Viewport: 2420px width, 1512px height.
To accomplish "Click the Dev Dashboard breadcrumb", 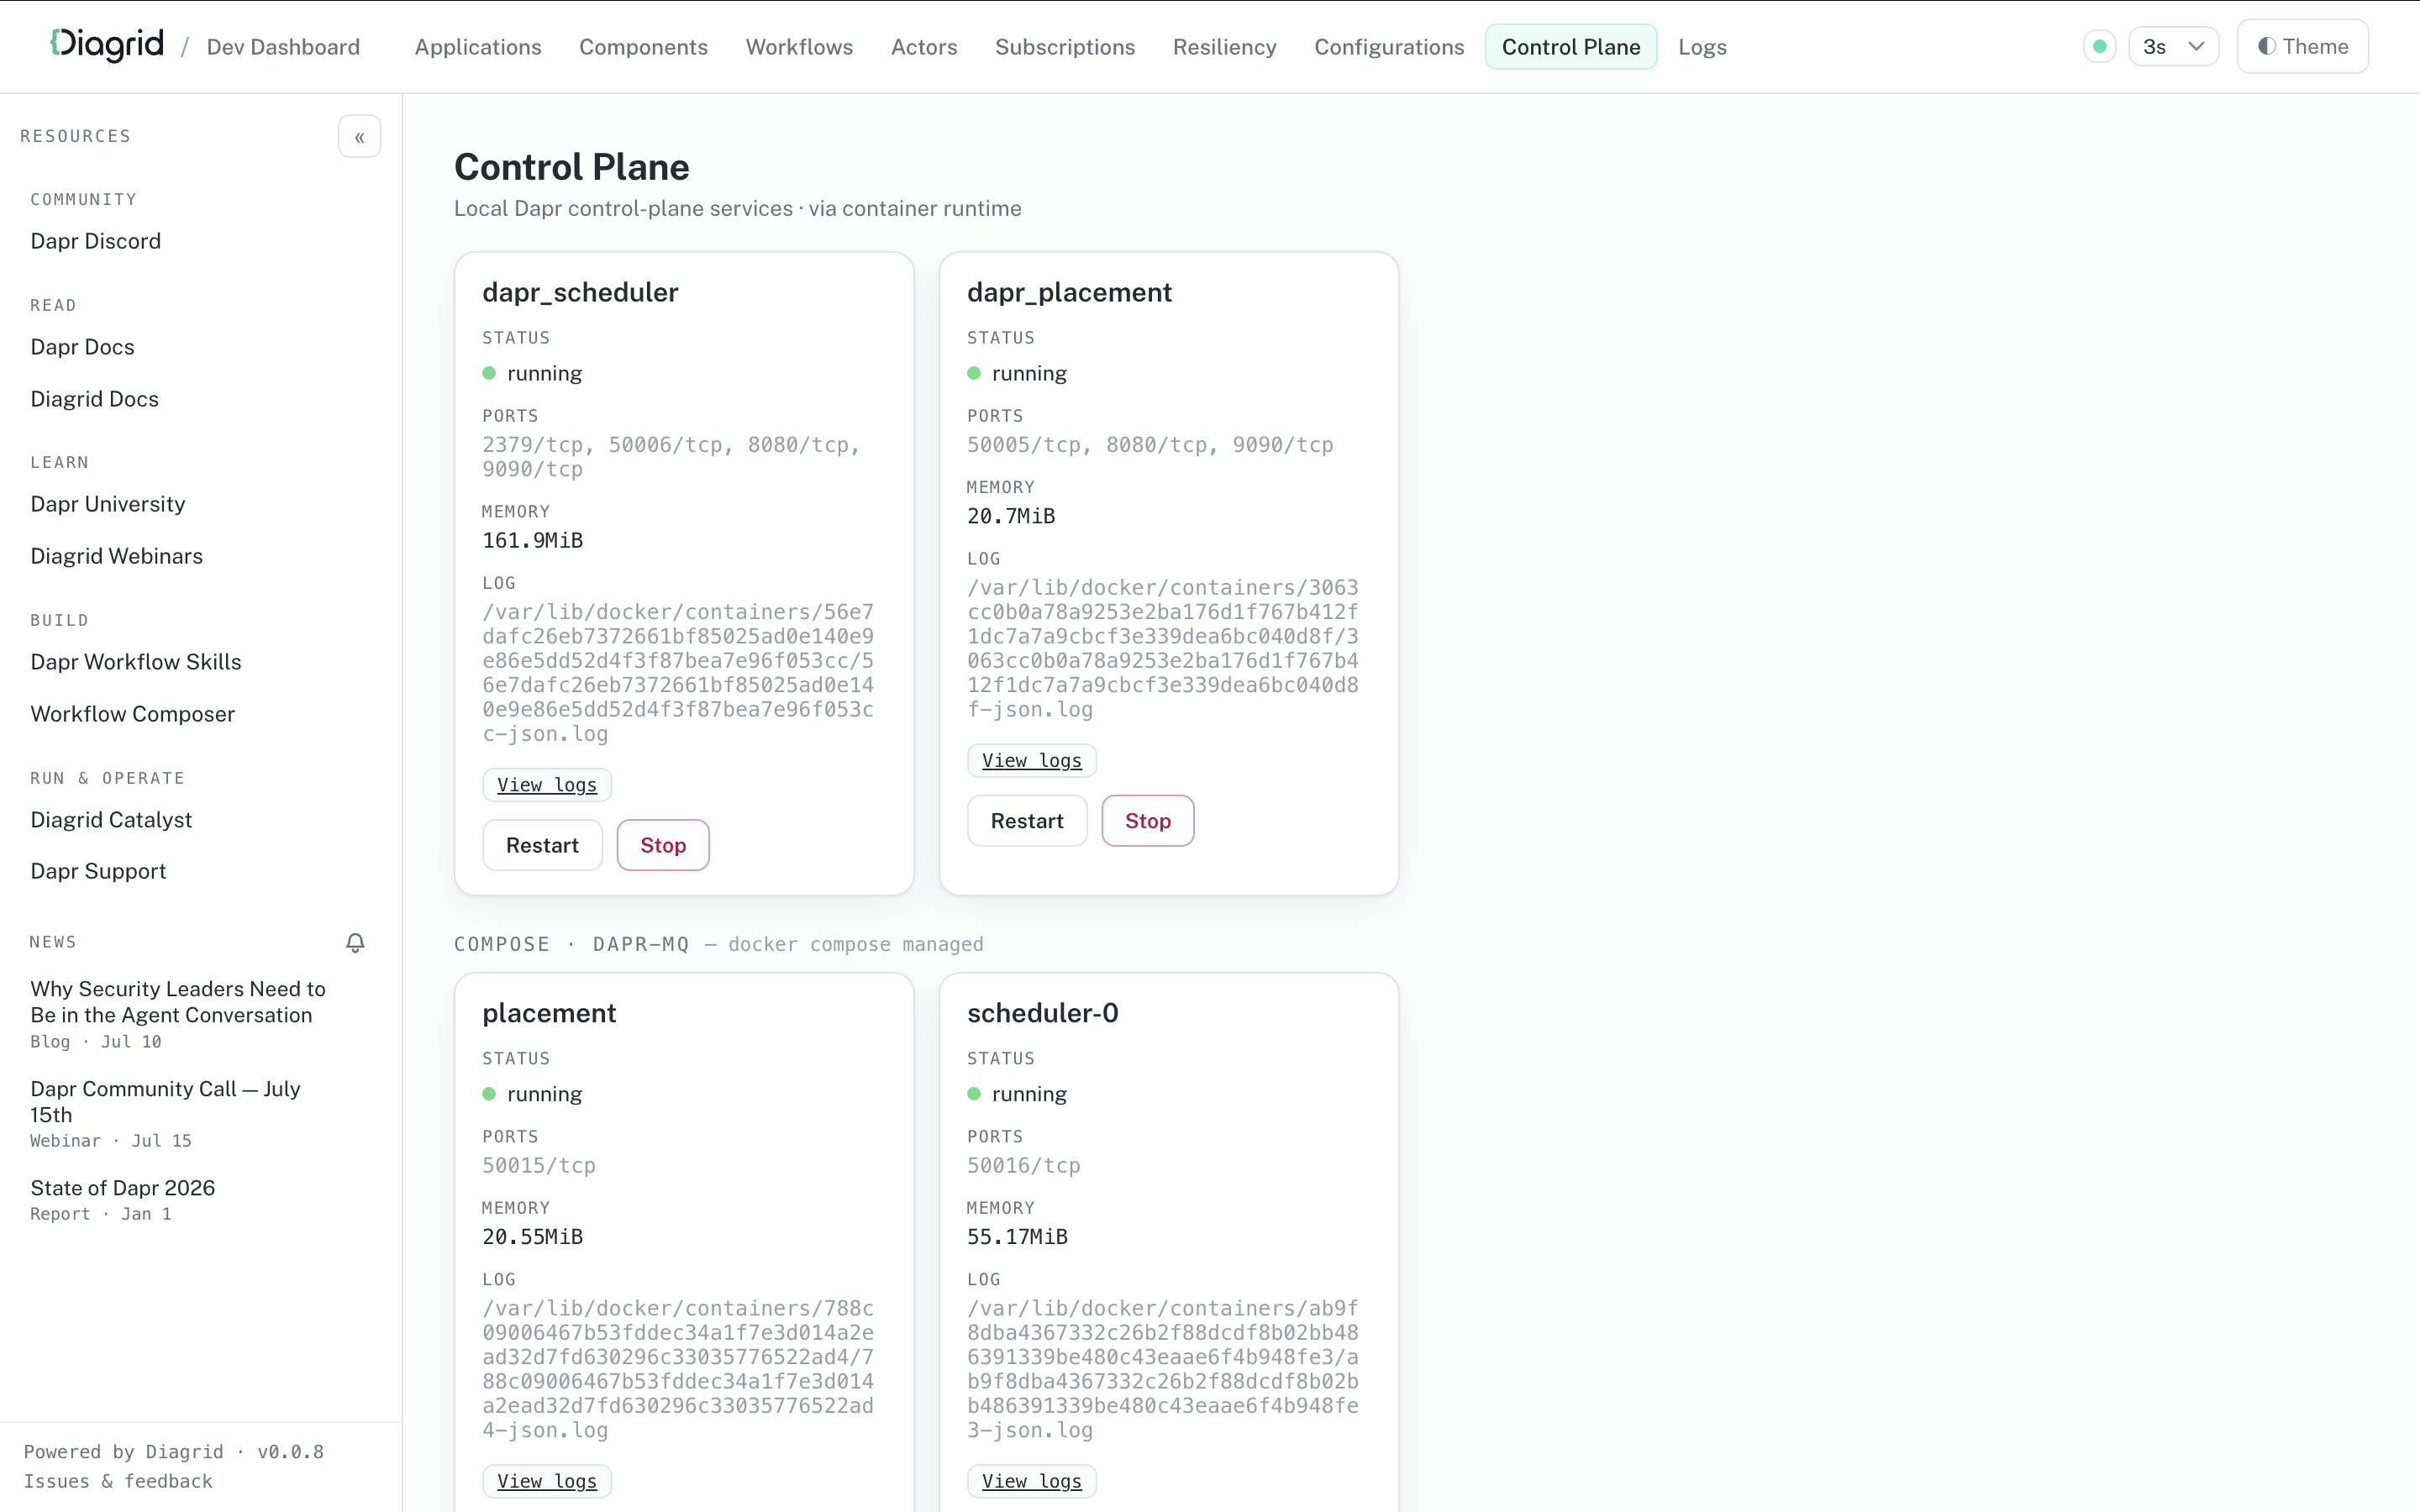I will pyautogui.click(x=283, y=47).
